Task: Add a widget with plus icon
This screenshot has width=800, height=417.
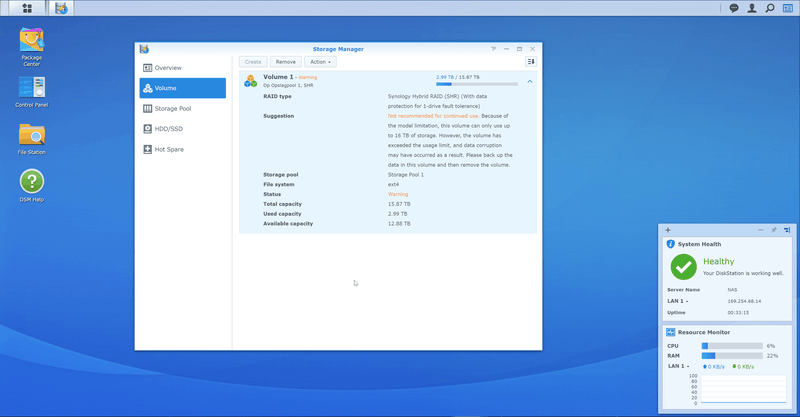Action: point(668,230)
